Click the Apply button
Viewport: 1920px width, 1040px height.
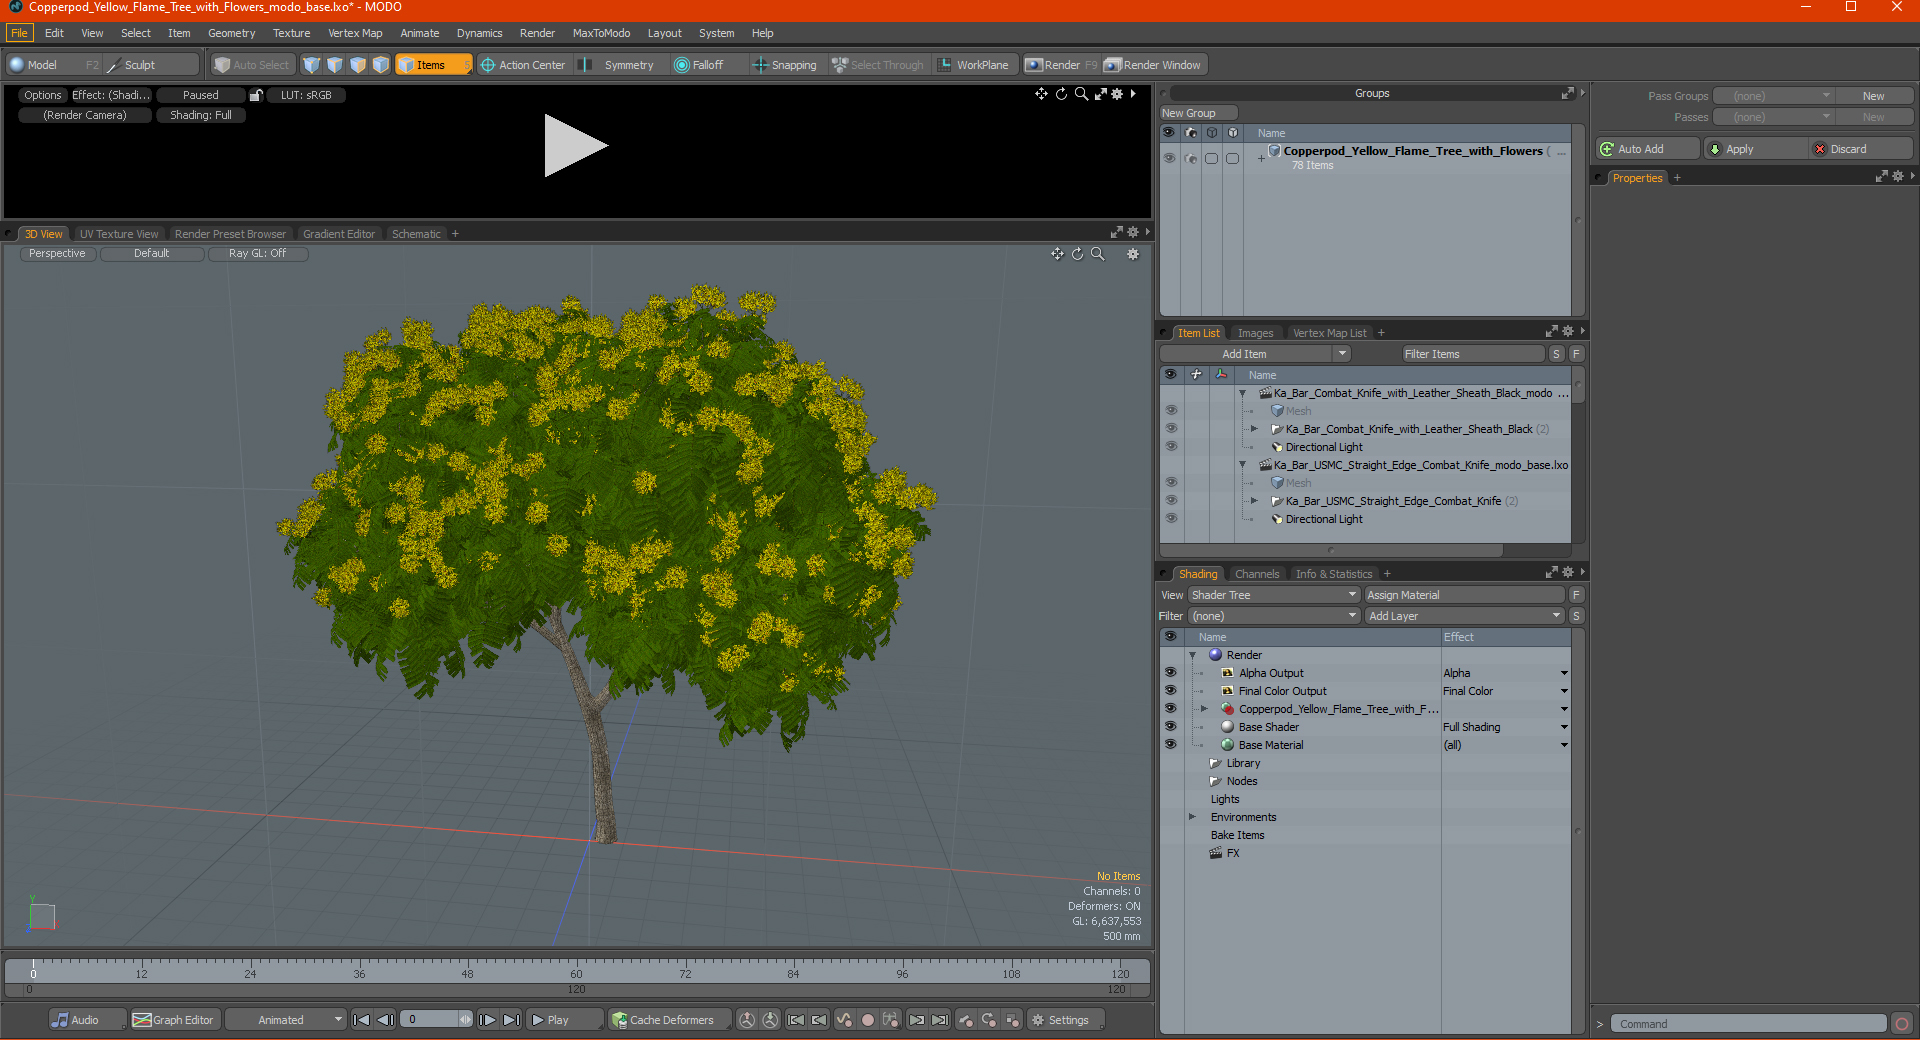1754,149
